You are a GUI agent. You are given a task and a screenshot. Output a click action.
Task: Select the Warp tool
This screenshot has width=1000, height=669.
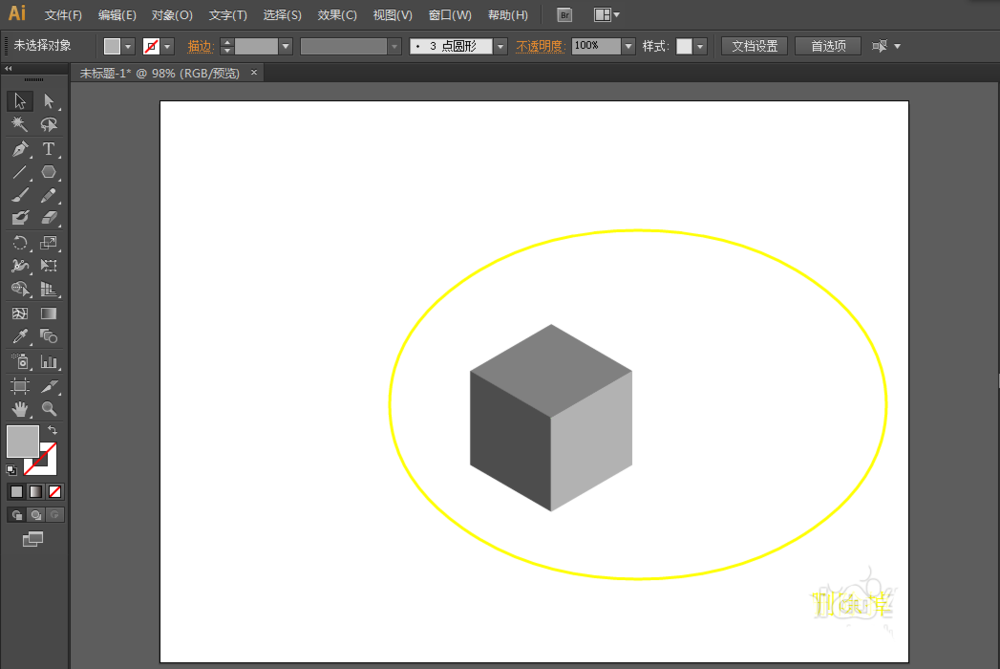pyautogui.click(x=20, y=265)
